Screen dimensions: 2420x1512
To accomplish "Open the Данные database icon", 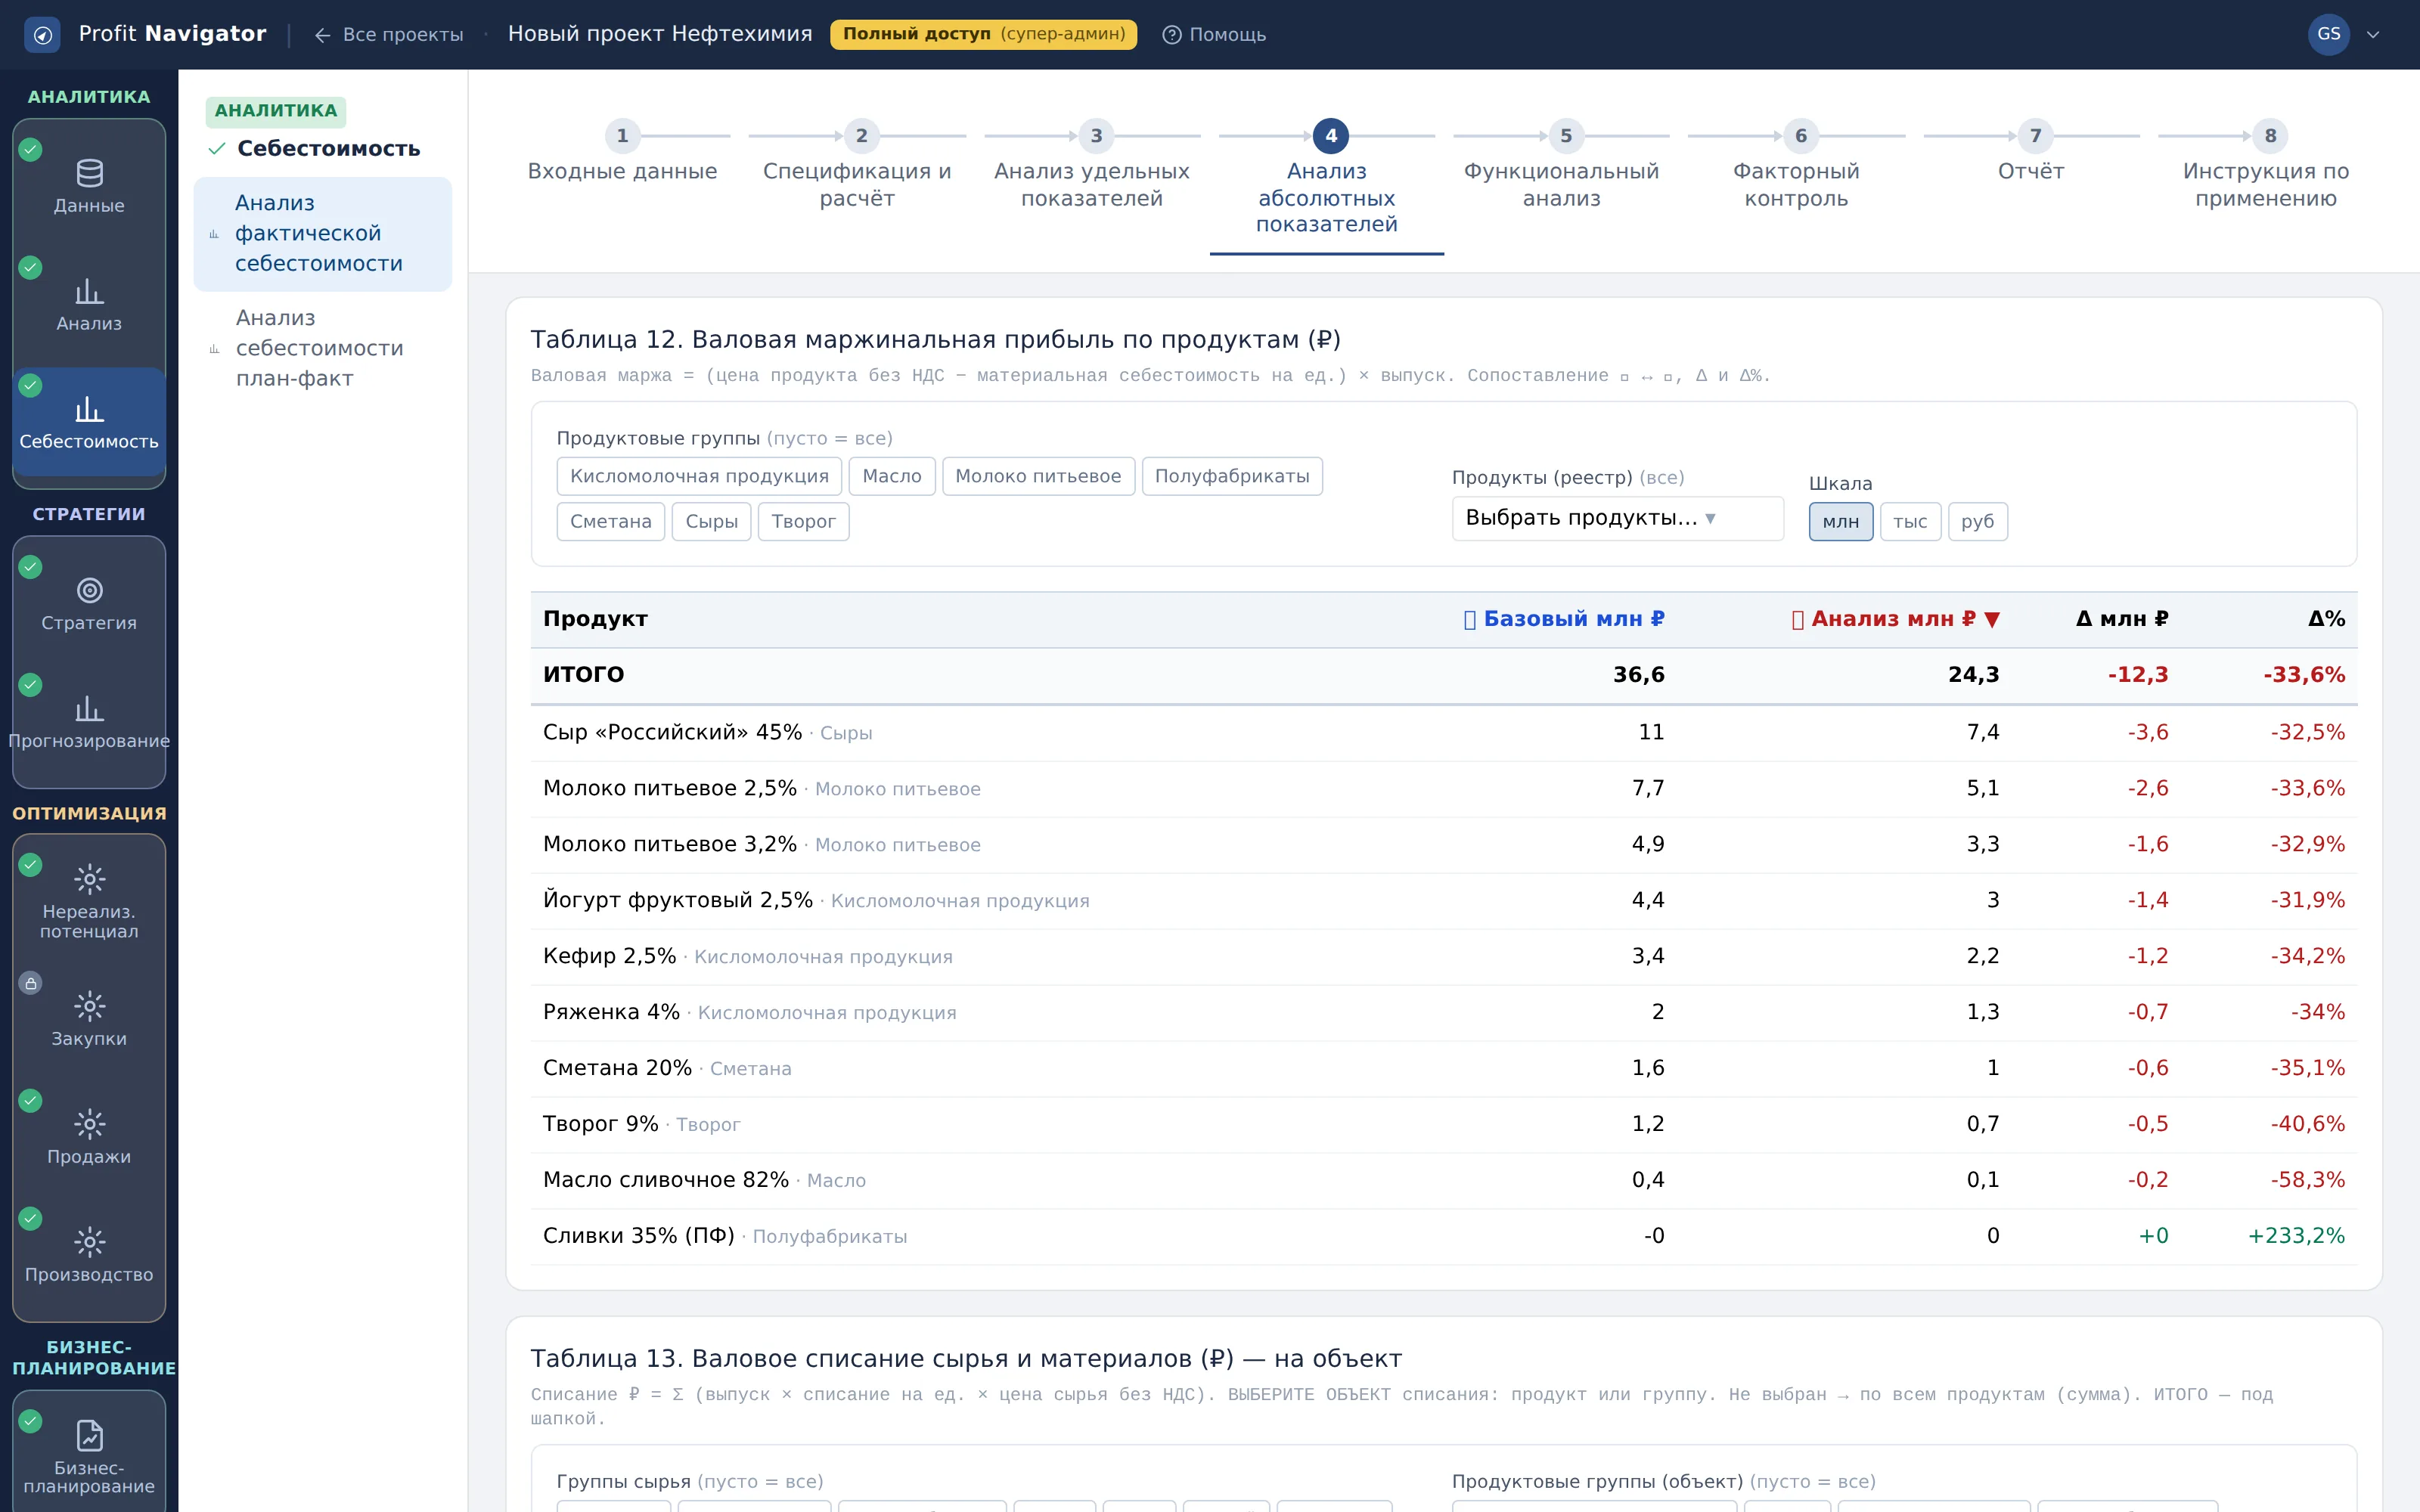I will point(89,174).
